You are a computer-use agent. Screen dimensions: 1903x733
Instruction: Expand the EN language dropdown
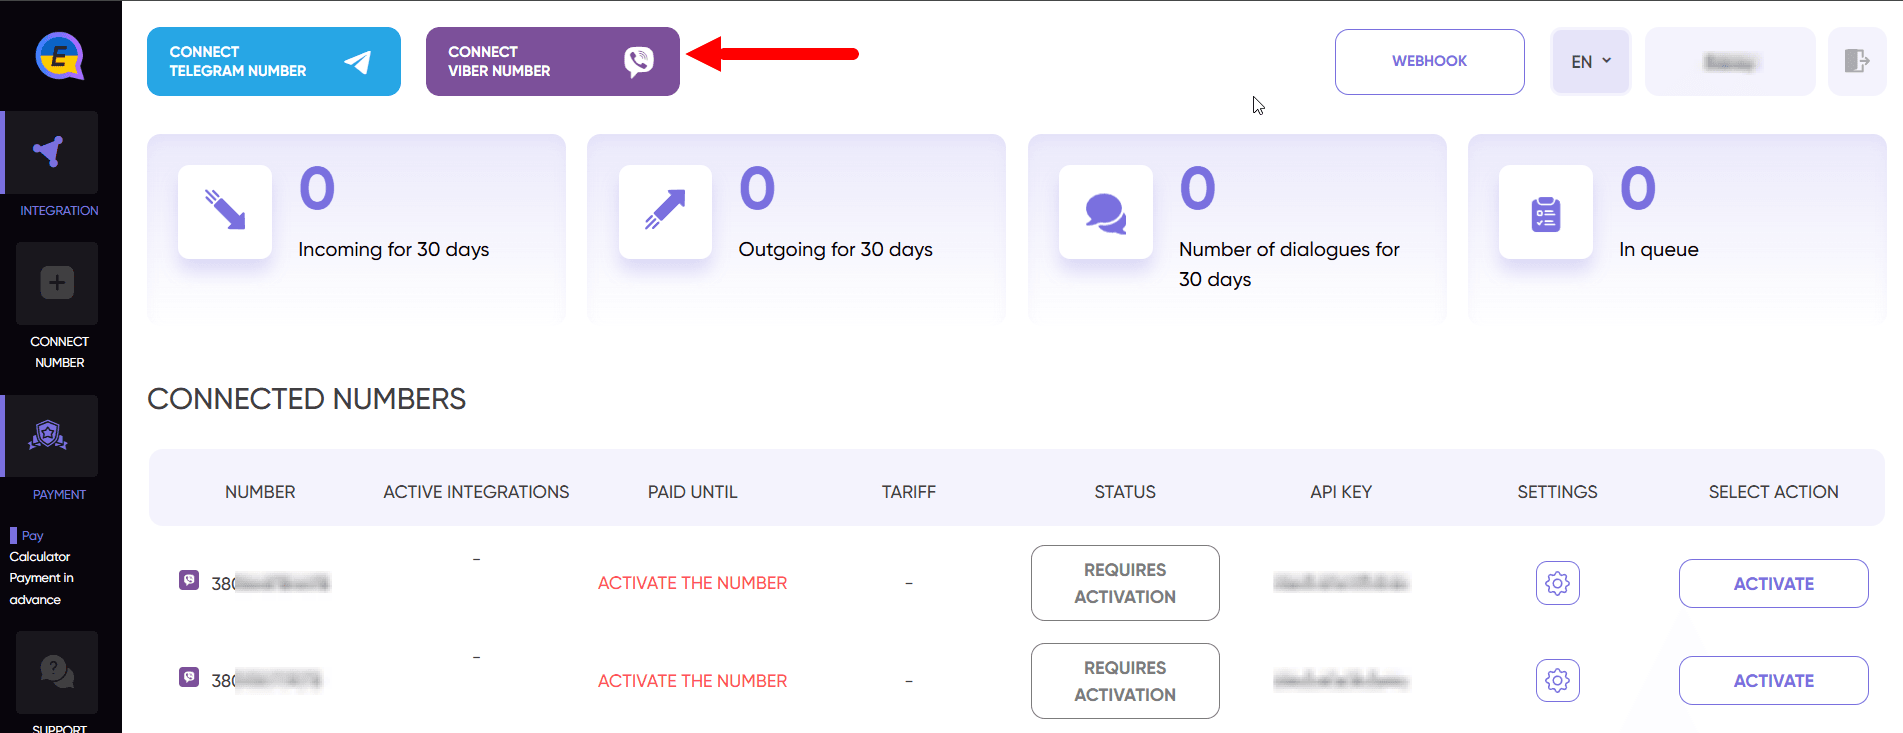[1591, 62]
